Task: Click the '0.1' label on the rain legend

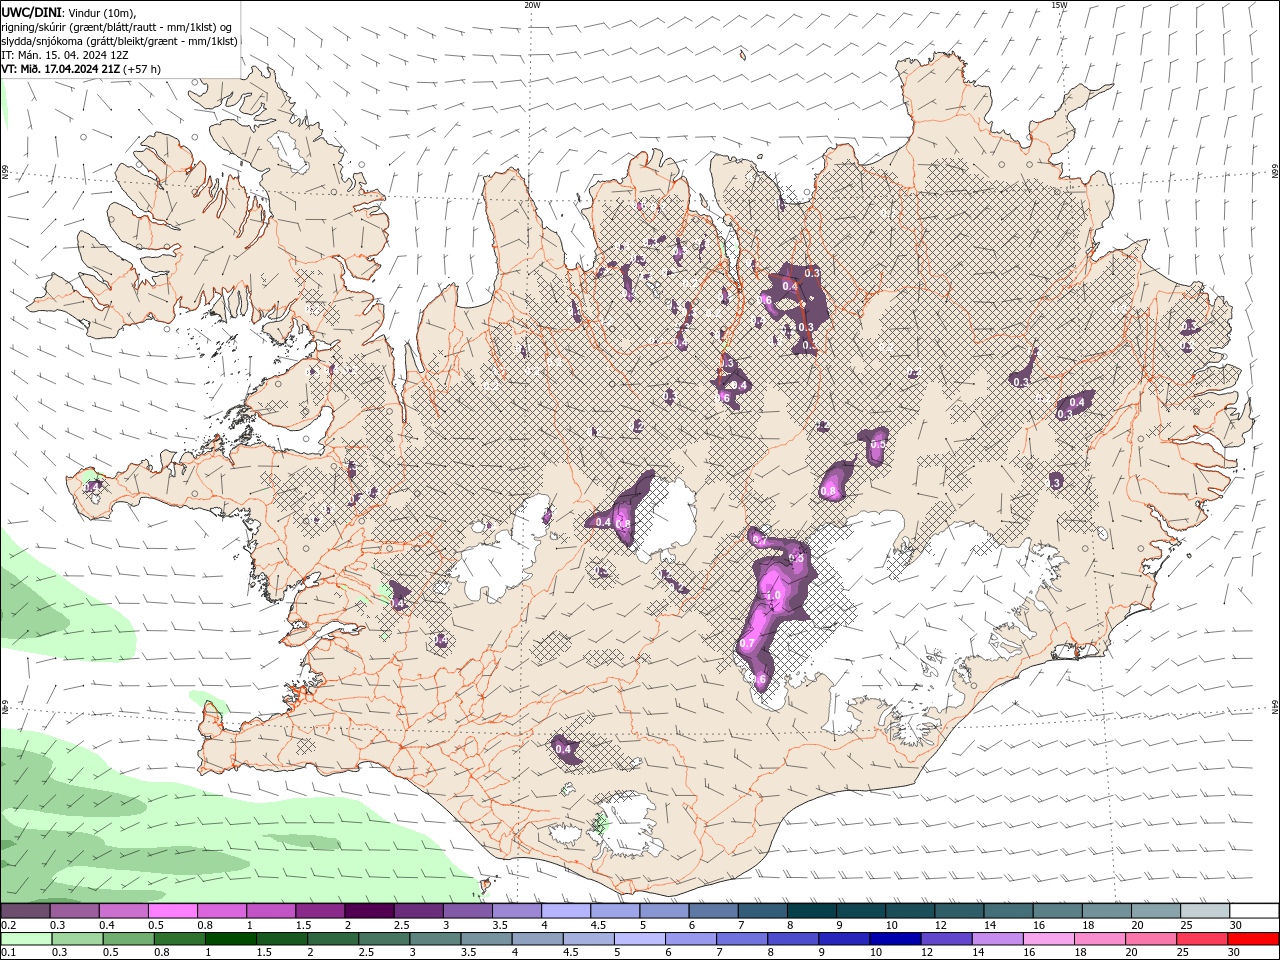Action: tap(8, 953)
